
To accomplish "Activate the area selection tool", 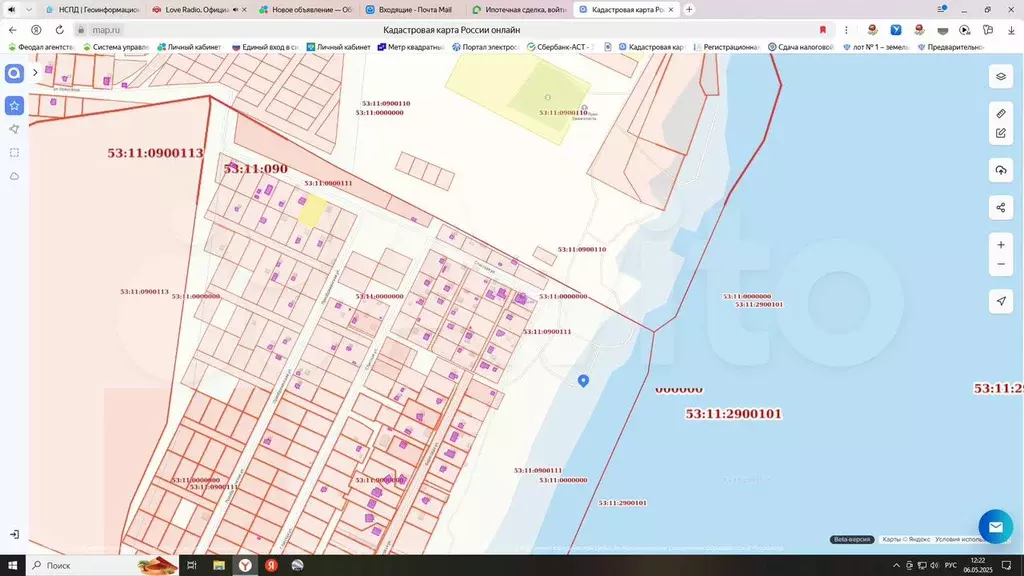I will click(x=14, y=153).
